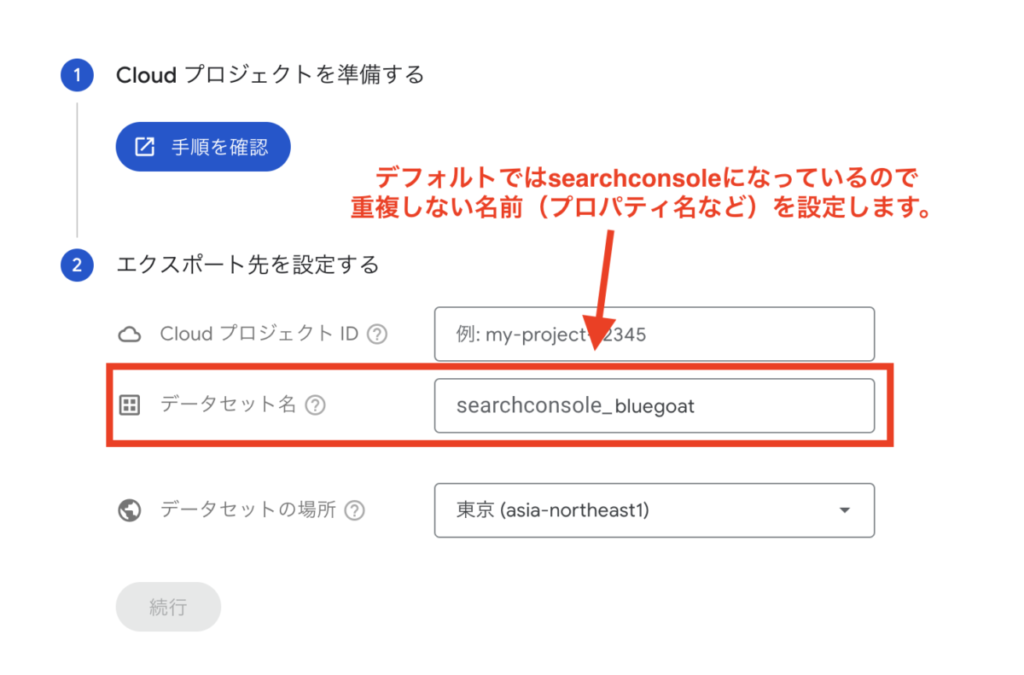This screenshot has width=1024, height=675.
Task: Click the globe icon beside データセットの場所
Action: (129, 510)
